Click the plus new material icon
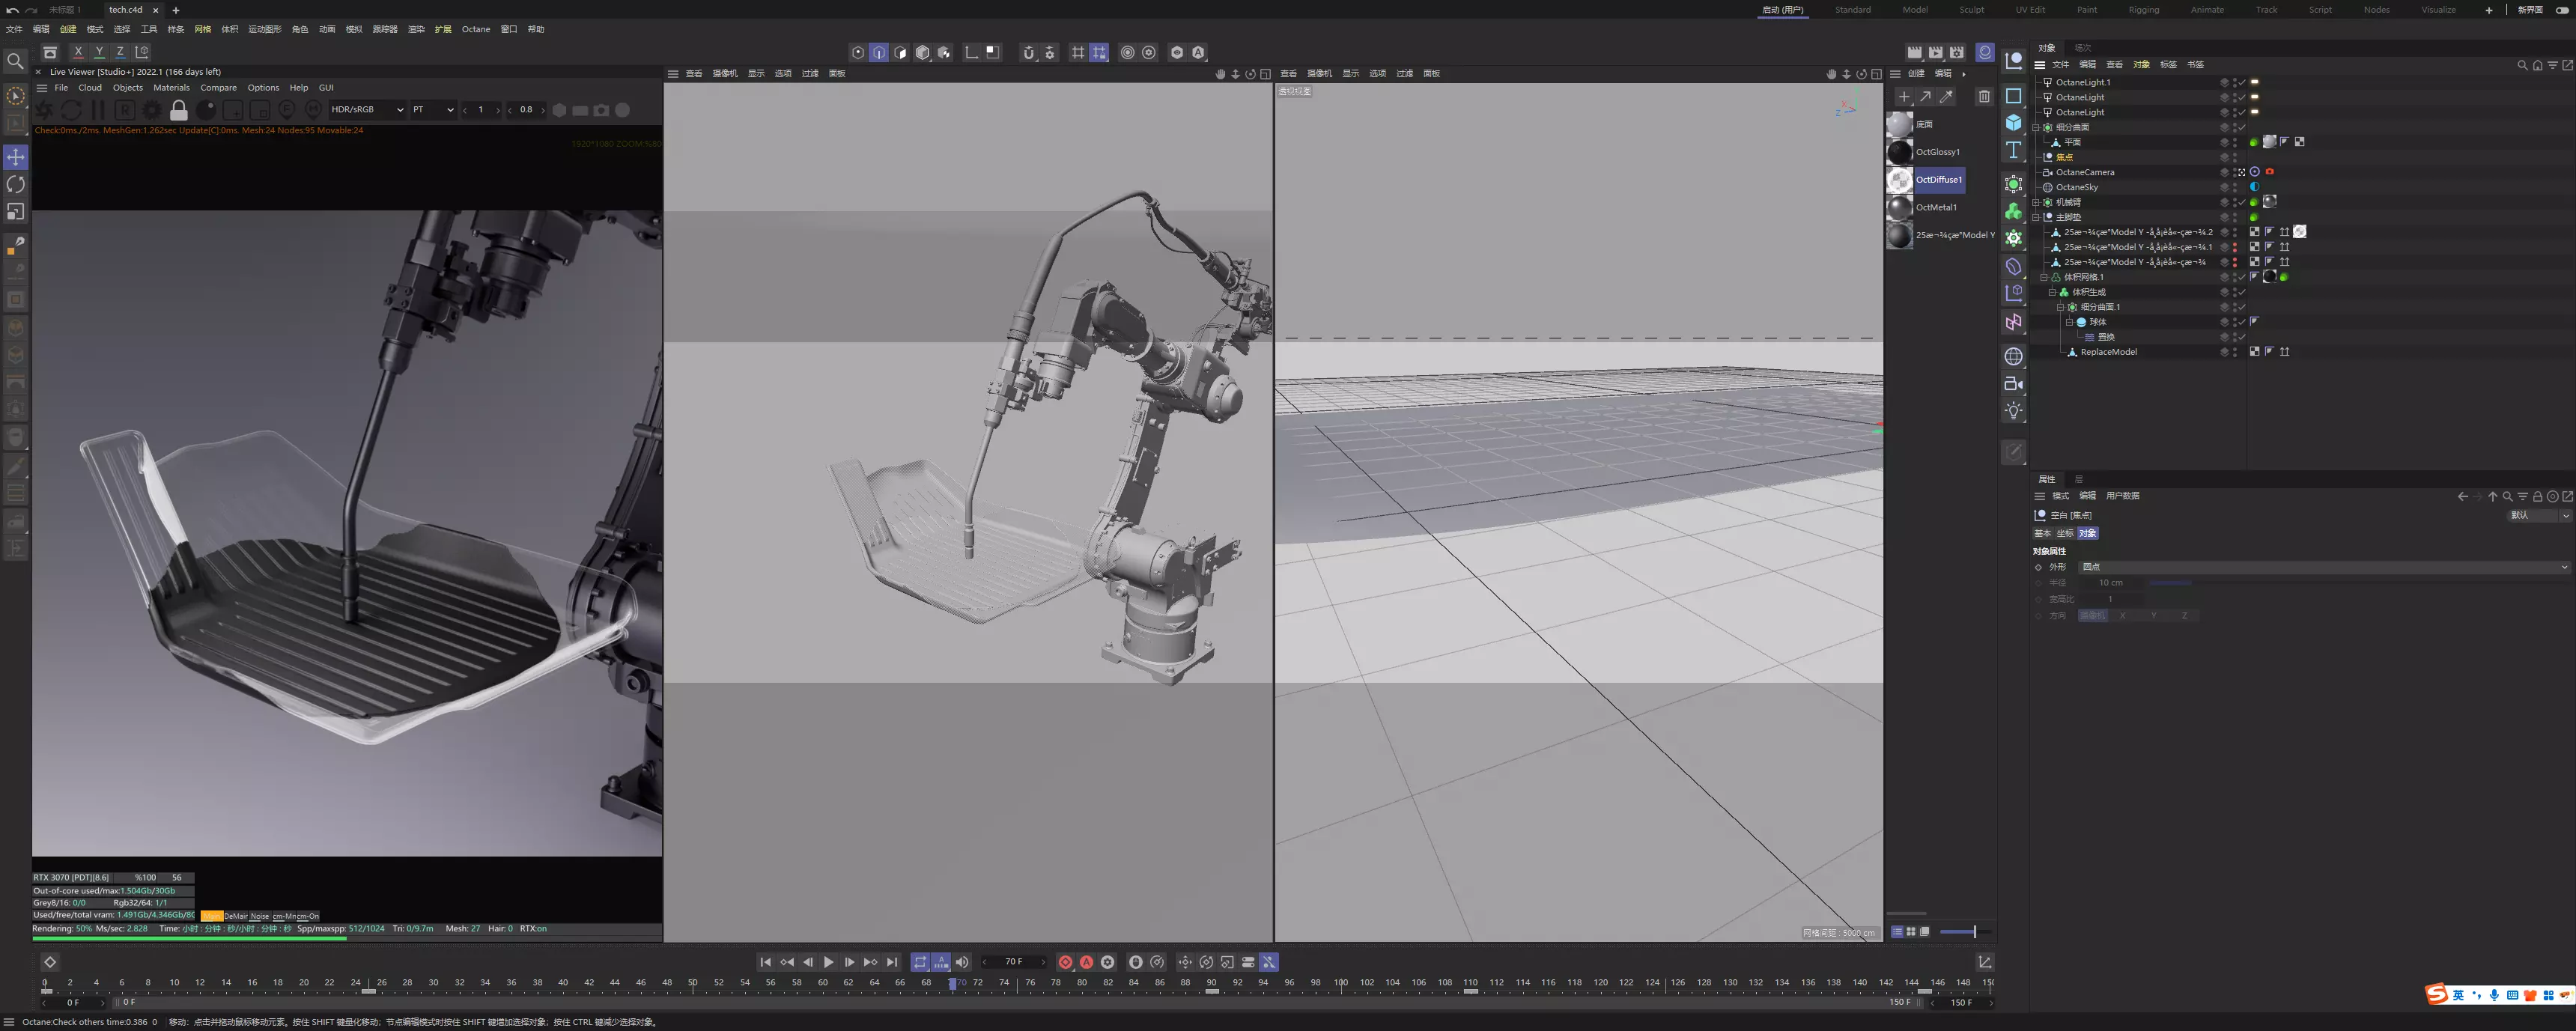The image size is (2576, 1031). tap(1904, 97)
